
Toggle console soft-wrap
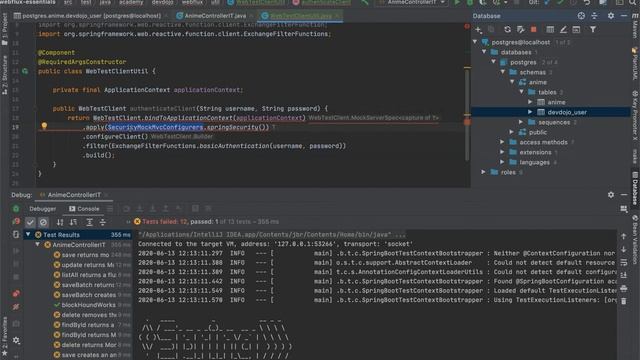click(x=624, y=262)
